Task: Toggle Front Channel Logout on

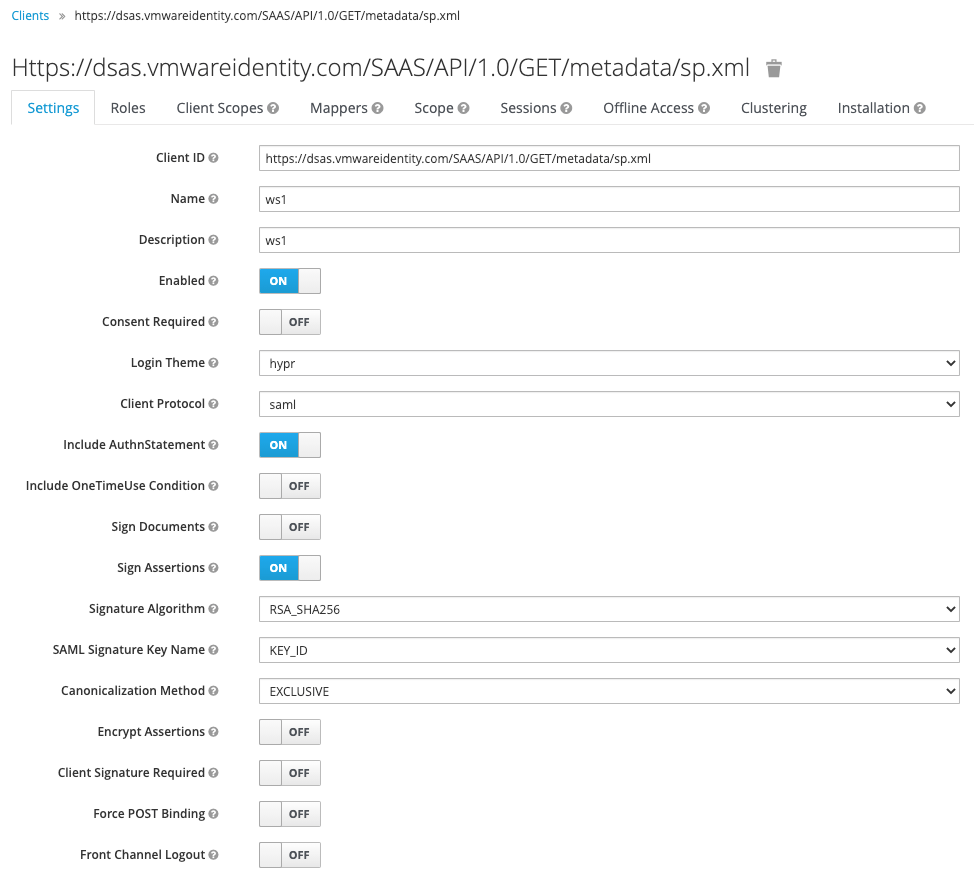Action: (289, 855)
